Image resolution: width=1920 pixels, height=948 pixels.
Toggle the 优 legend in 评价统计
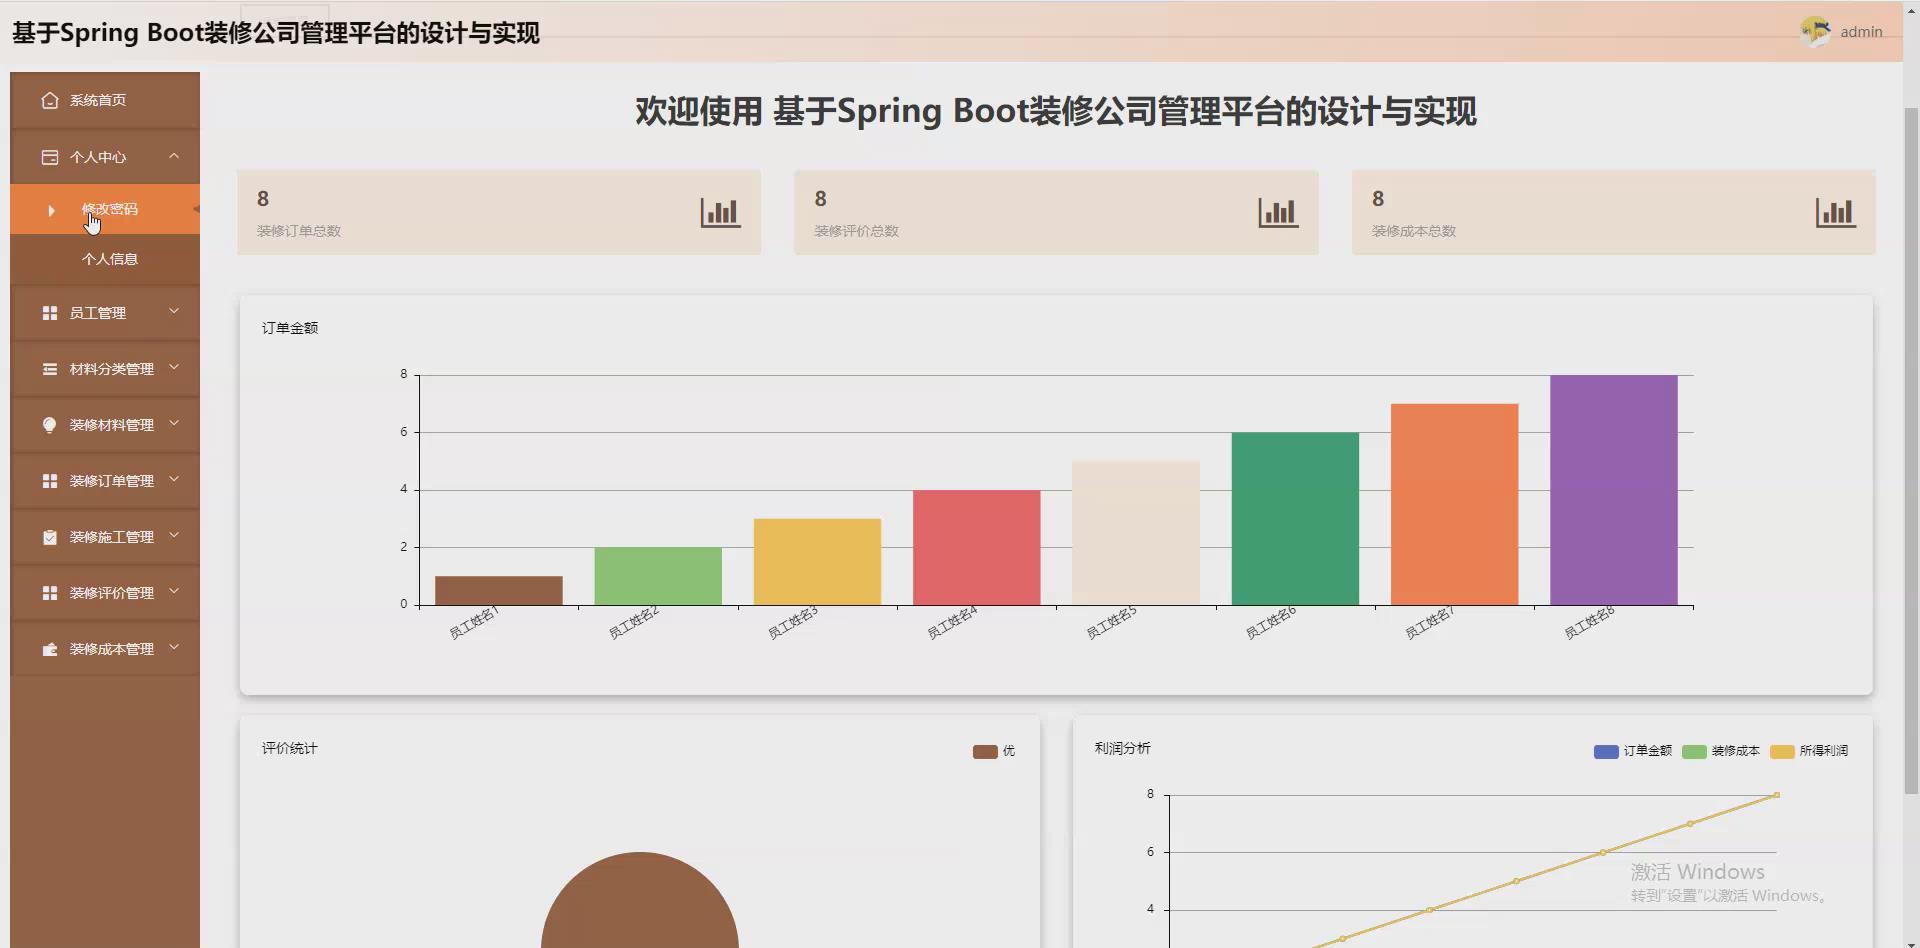tap(993, 751)
